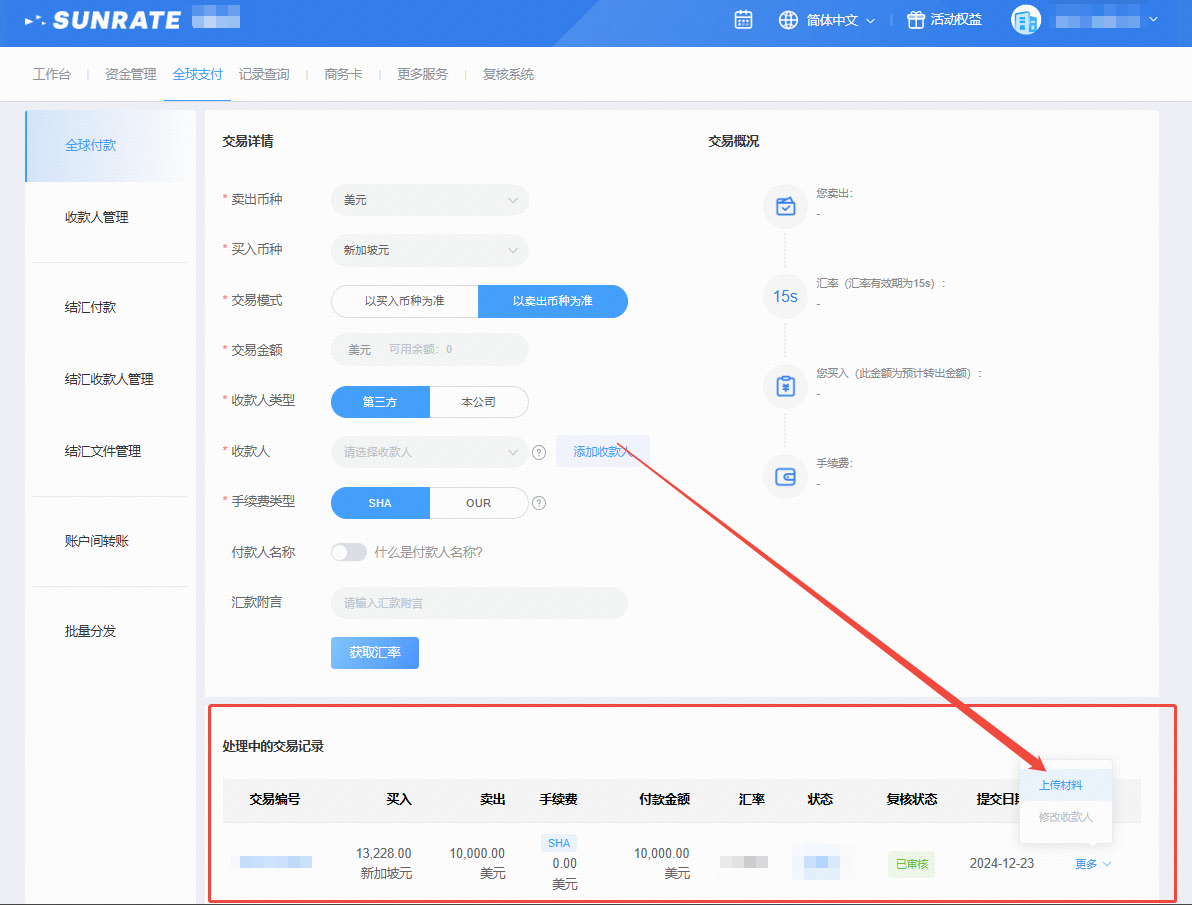Screen dimensions: 1192x905
Task: Click the gift icon for 活动权益
Action: (916, 20)
